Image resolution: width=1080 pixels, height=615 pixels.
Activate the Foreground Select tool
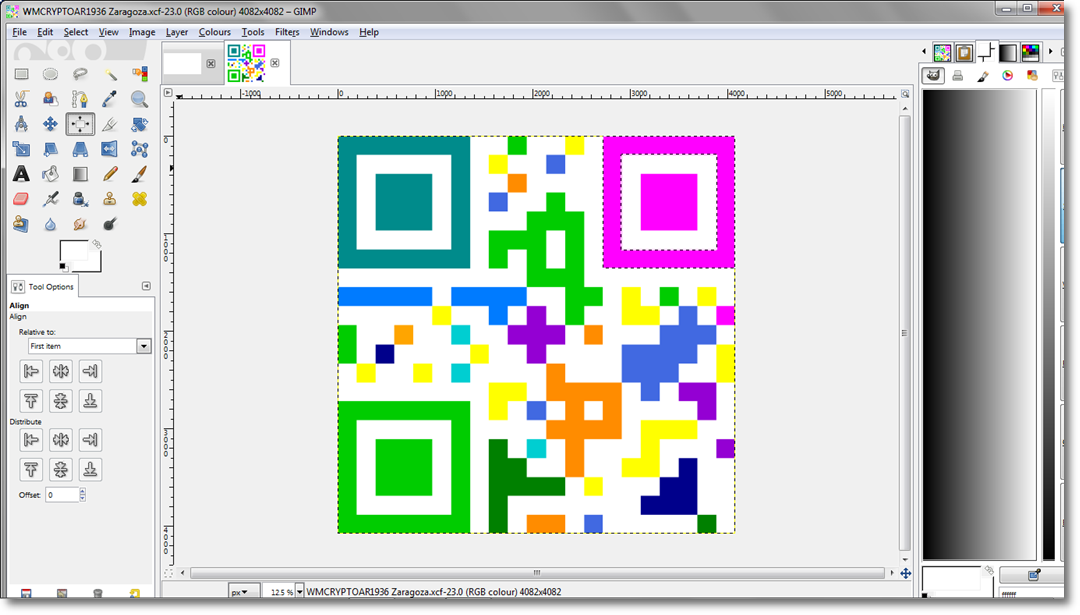pyautogui.click(x=50, y=99)
